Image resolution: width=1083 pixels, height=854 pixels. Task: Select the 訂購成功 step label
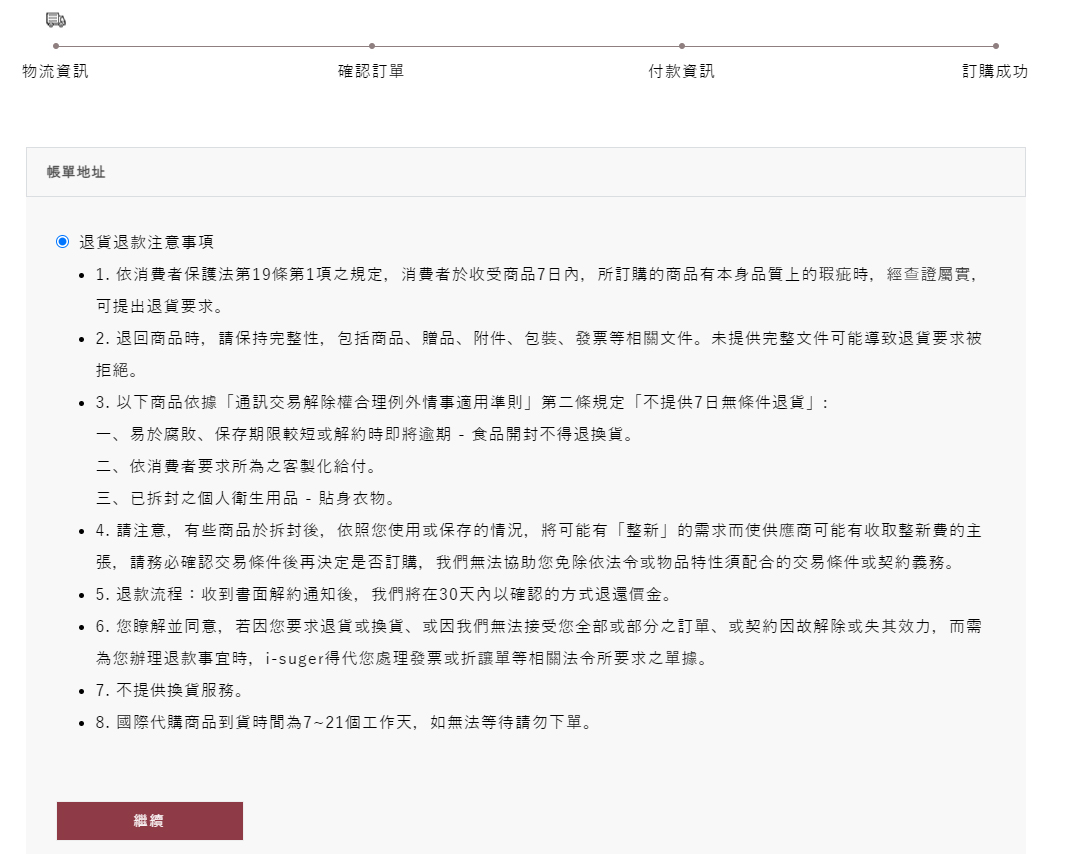pyautogui.click(x=995, y=72)
